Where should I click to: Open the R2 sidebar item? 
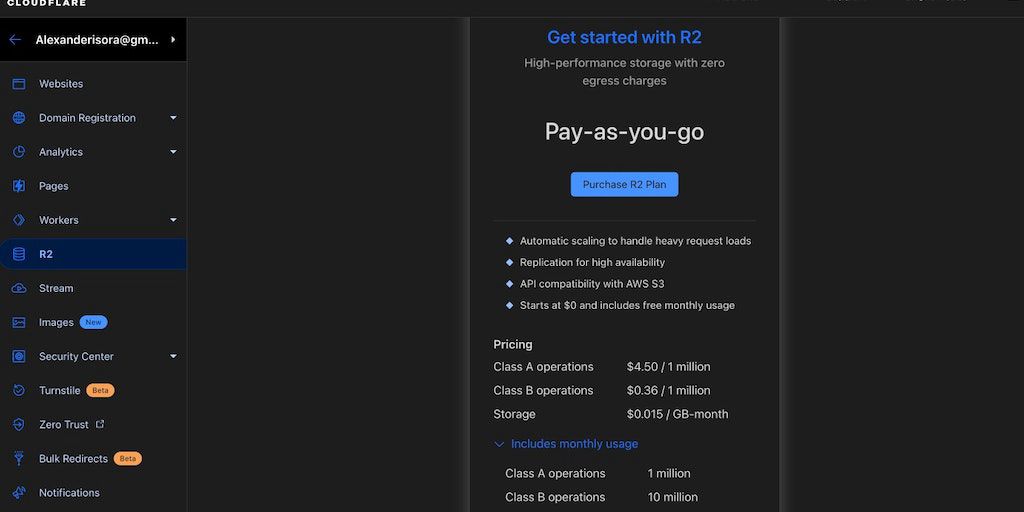[x=46, y=254]
